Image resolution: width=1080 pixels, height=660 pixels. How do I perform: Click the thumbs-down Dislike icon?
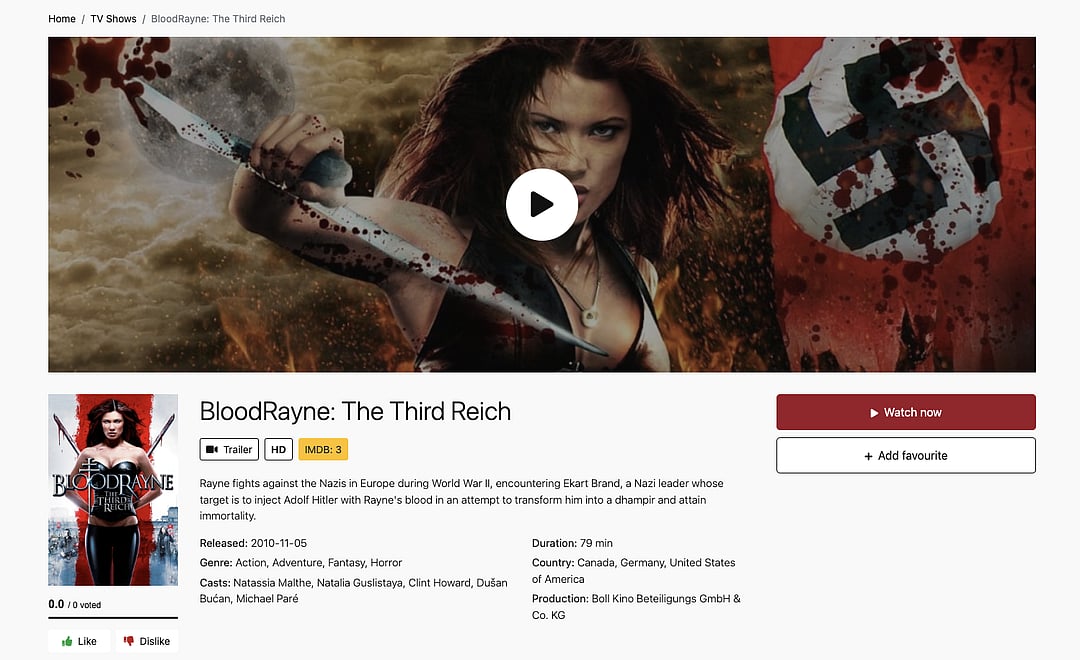point(129,641)
